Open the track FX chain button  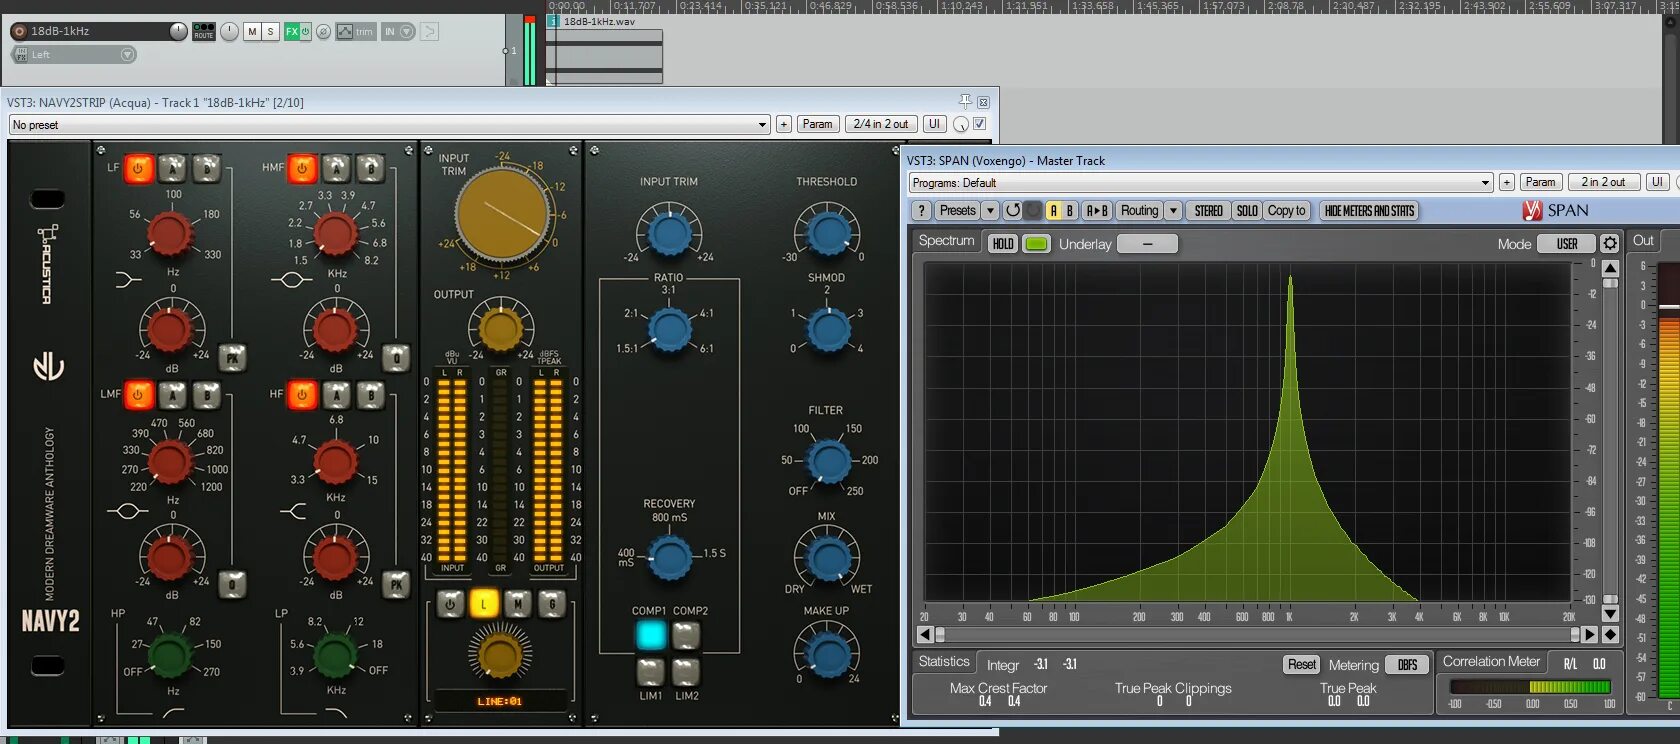tap(292, 32)
